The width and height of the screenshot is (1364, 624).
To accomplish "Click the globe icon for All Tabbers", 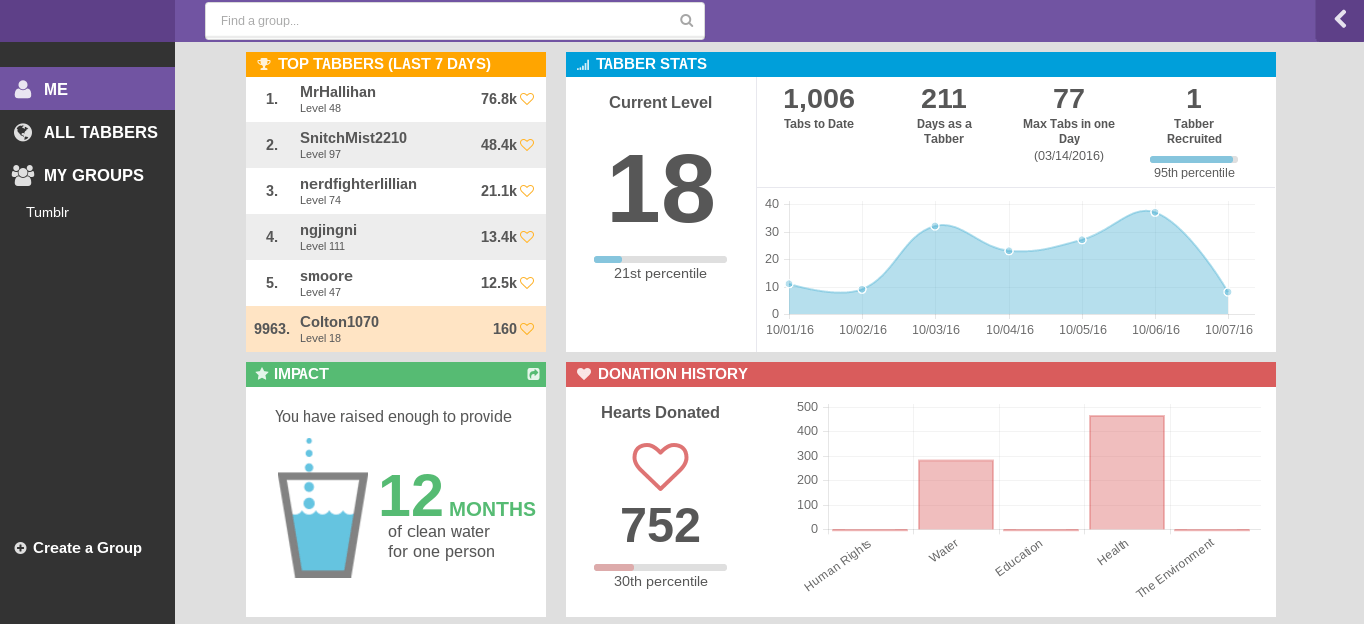I will click(23, 132).
